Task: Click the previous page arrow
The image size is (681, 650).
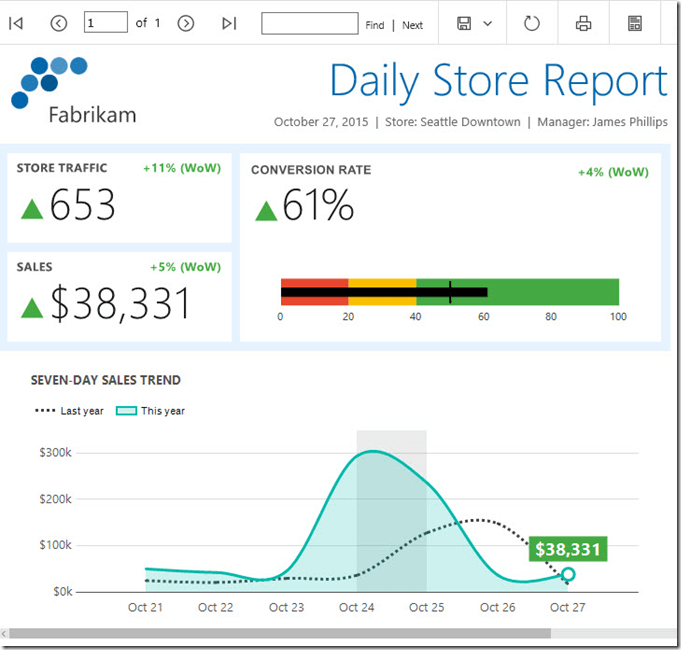Action: (x=58, y=23)
